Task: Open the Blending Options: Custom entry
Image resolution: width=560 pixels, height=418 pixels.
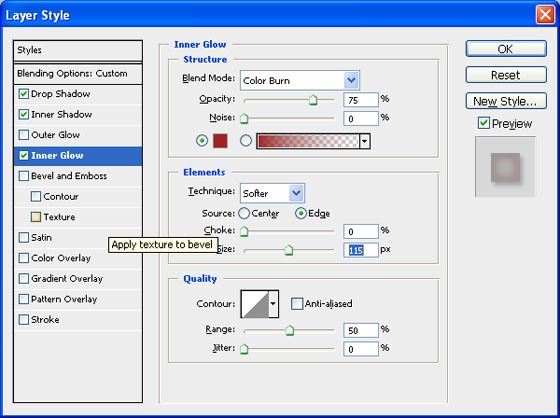Action: tap(78, 74)
